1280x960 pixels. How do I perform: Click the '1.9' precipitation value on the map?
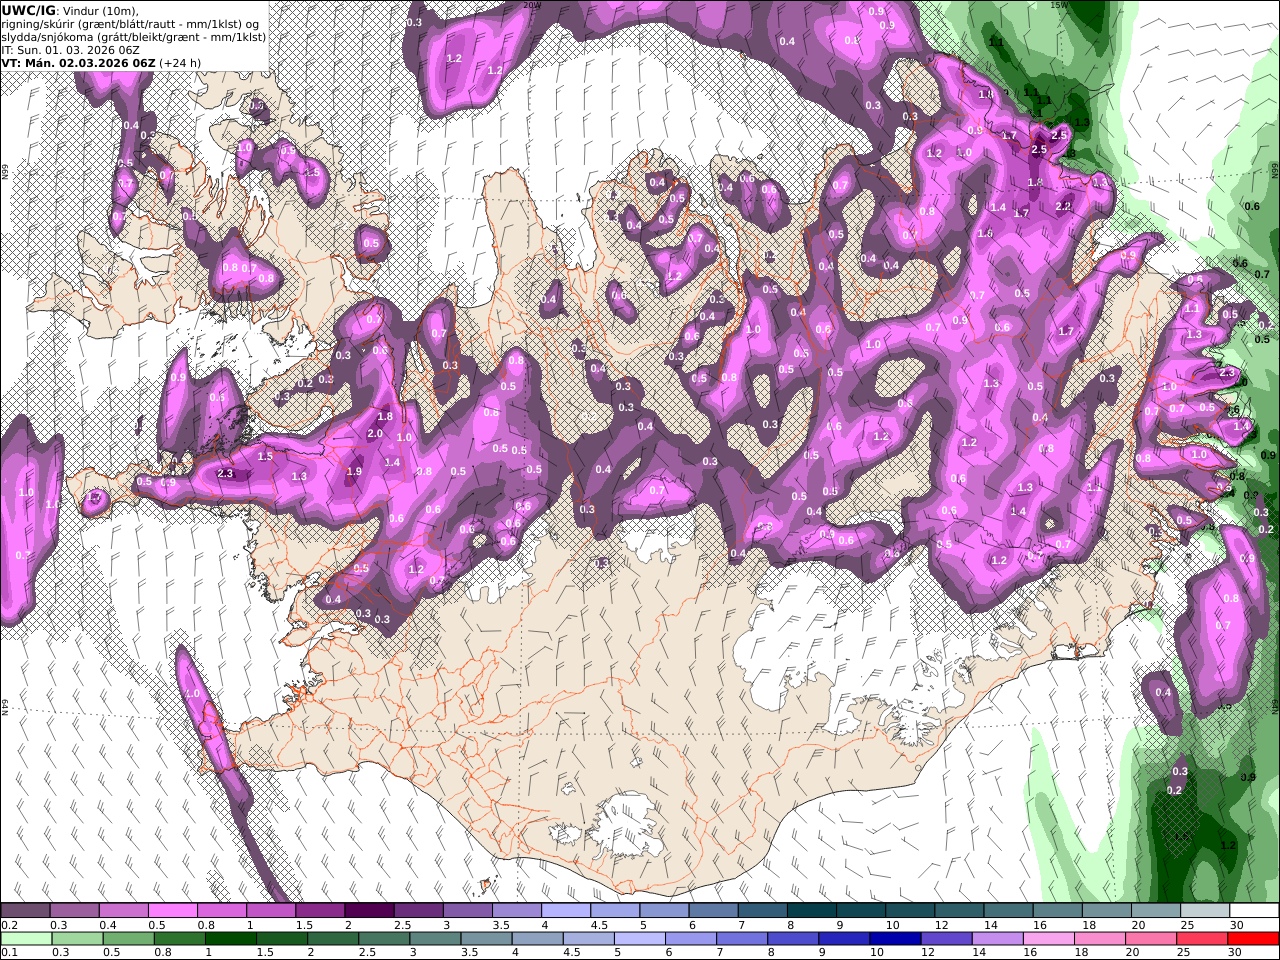tap(354, 472)
